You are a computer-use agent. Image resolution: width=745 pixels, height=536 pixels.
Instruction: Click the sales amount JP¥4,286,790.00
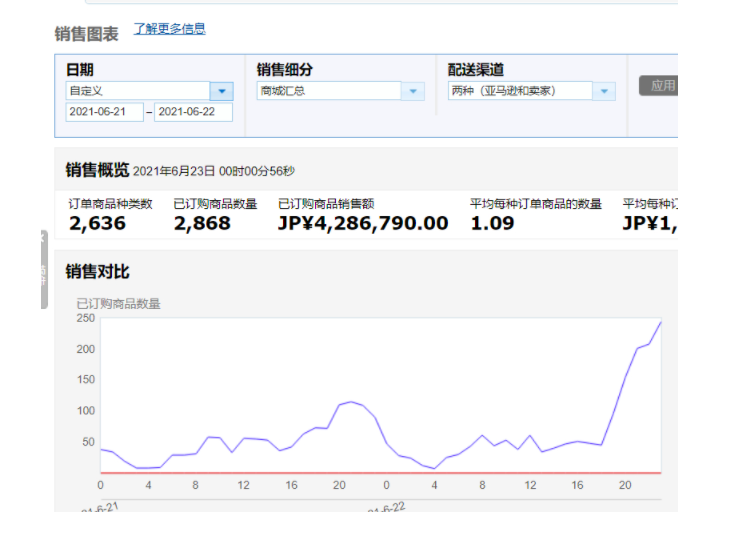(363, 223)
